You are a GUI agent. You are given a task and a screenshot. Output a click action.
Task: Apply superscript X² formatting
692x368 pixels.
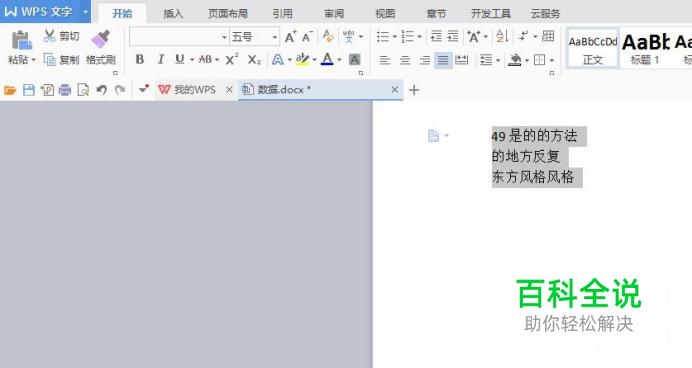point(232,59)
